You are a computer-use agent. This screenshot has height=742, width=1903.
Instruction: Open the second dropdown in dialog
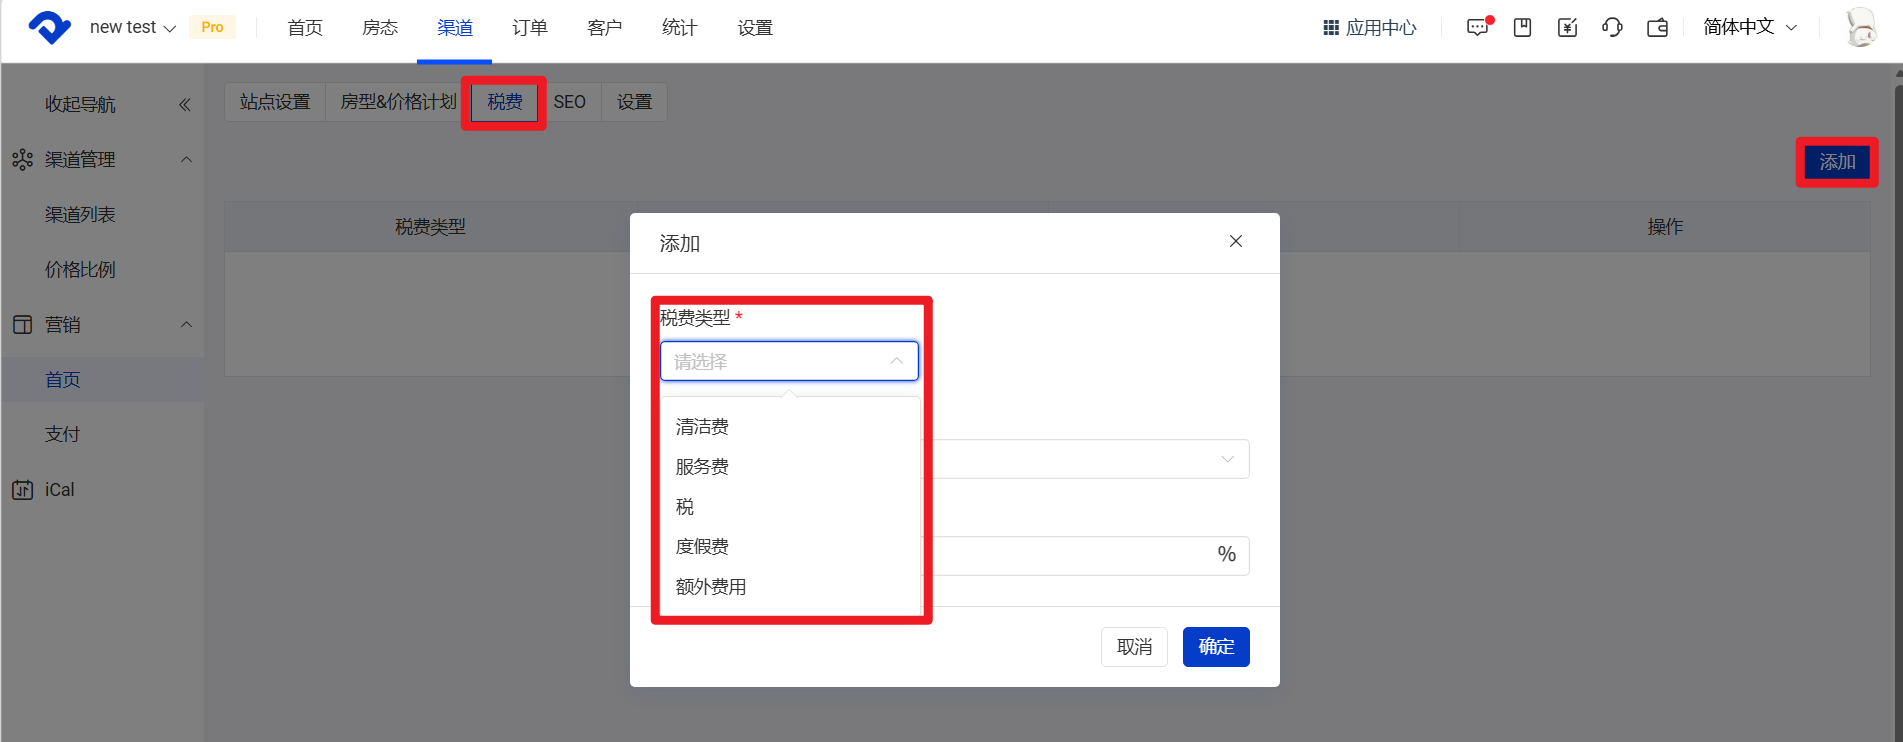click(x=1090, y=459)
